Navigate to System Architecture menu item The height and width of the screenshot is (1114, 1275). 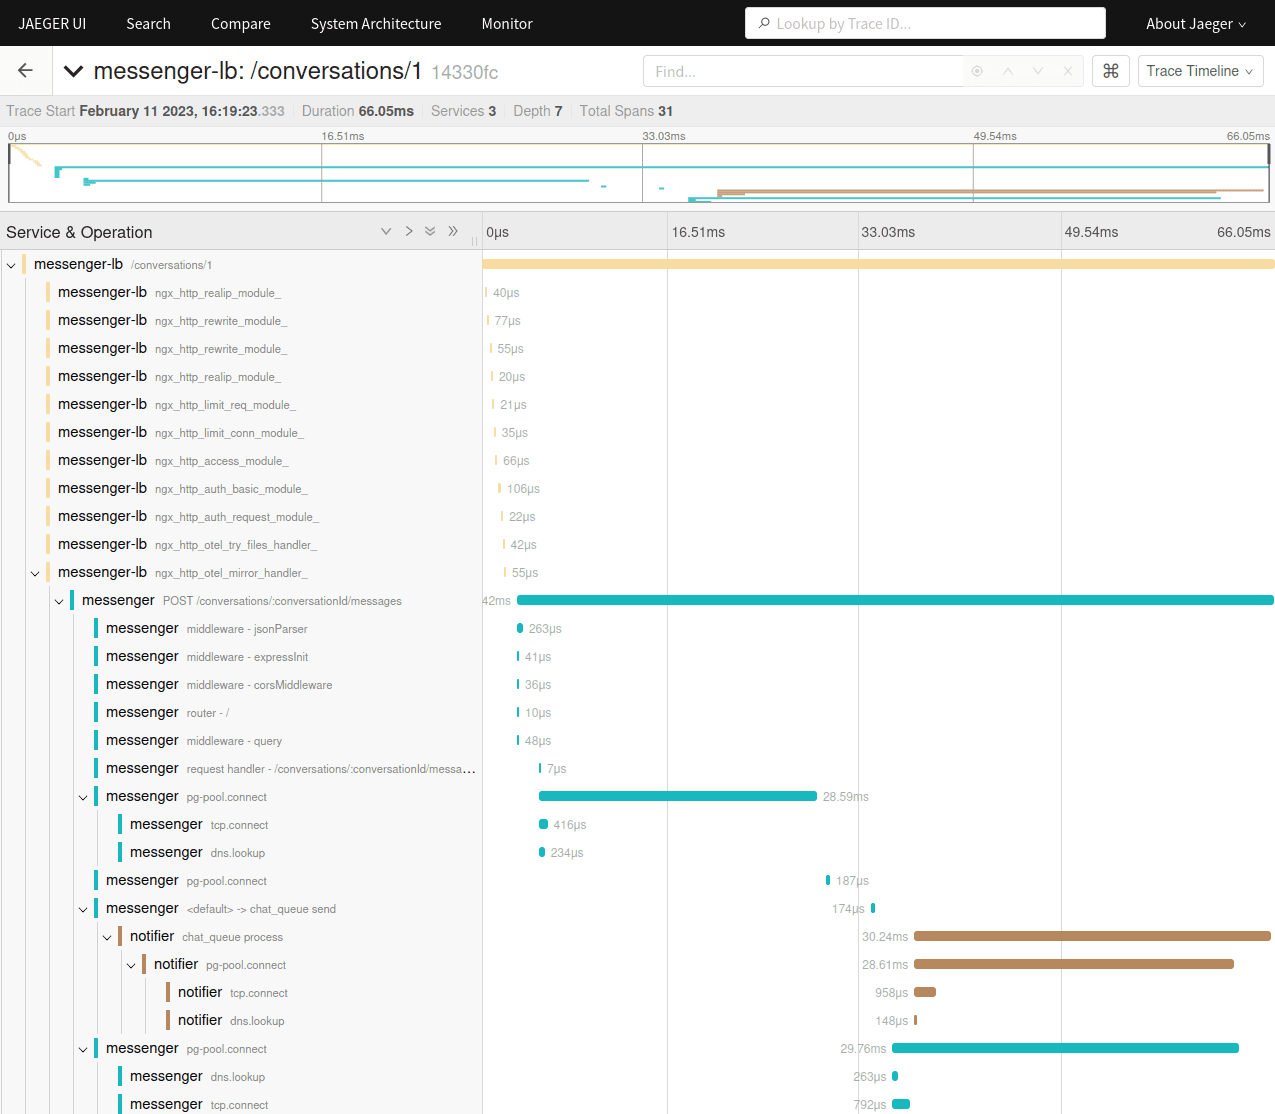375,23
